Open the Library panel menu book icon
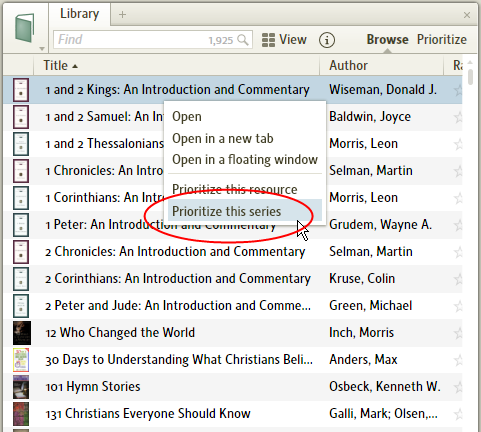Screen dimensions: 481x432 [x=25, y=27]
